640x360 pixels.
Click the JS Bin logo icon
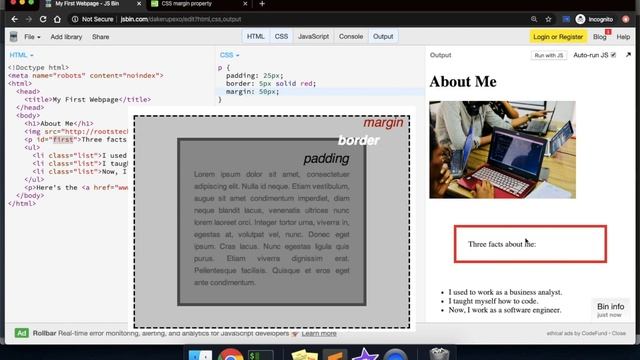pos(13,37)
